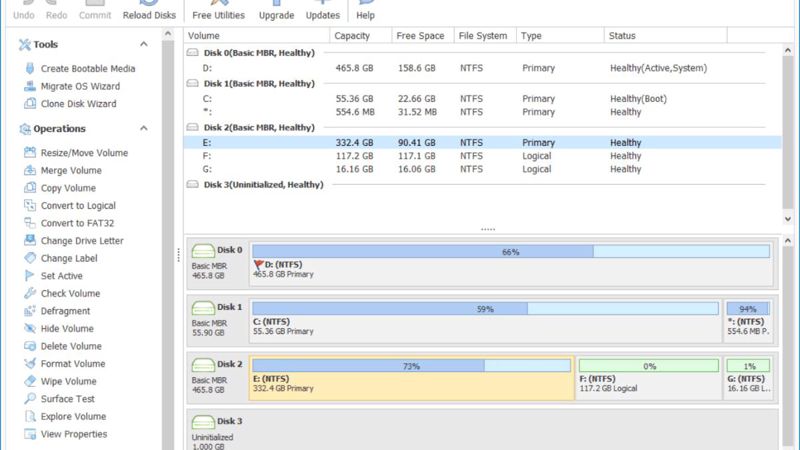Click scroll-down arrow of volume list scrollbar
This screenshot has width=800, height=450.
point(788,218)
